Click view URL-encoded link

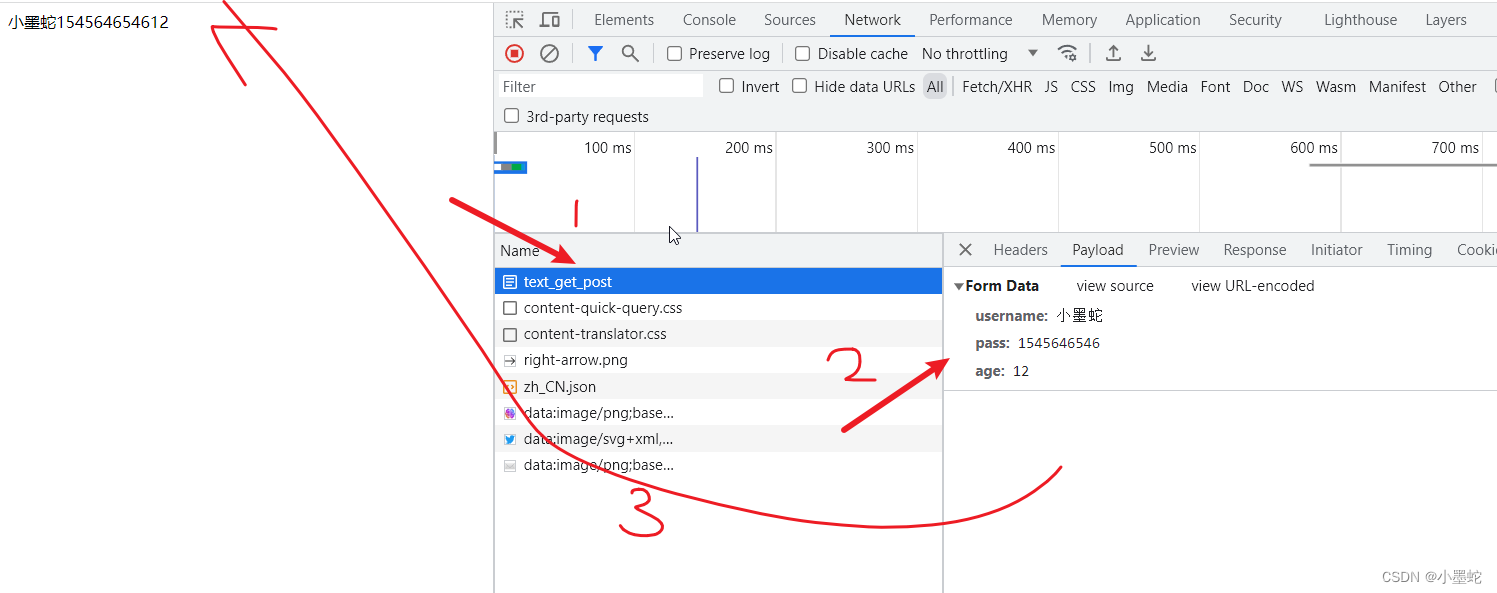[1253, 286]
